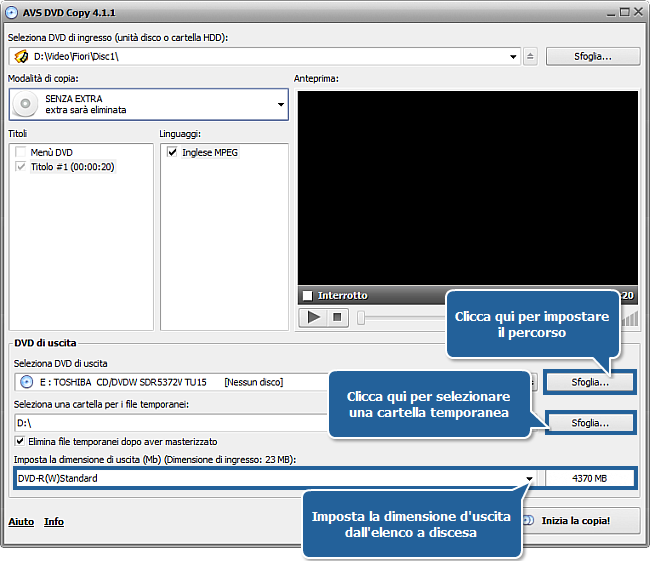Maximize the AVS DVD Copy window
The height and width of the screenshot is (561, 650).
tap(624, 12)
